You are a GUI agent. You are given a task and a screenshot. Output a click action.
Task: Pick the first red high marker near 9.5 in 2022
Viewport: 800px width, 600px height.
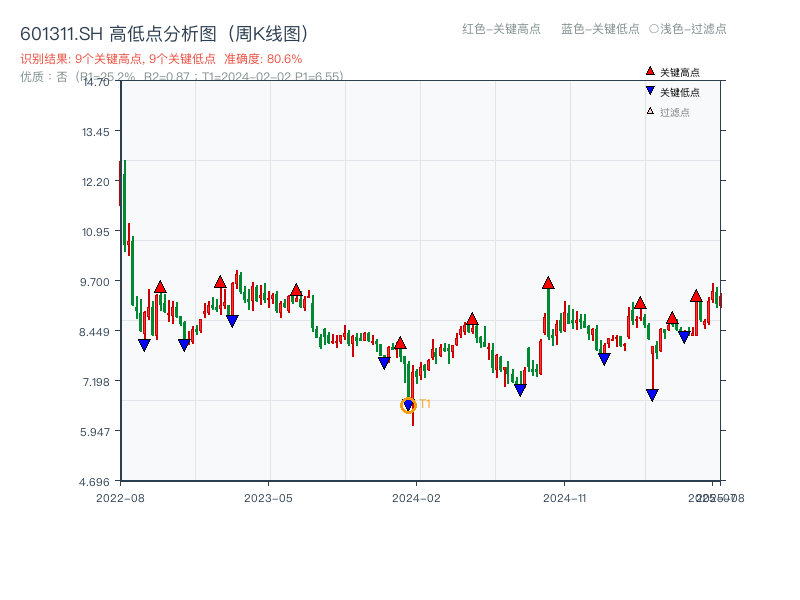point(160,287)
